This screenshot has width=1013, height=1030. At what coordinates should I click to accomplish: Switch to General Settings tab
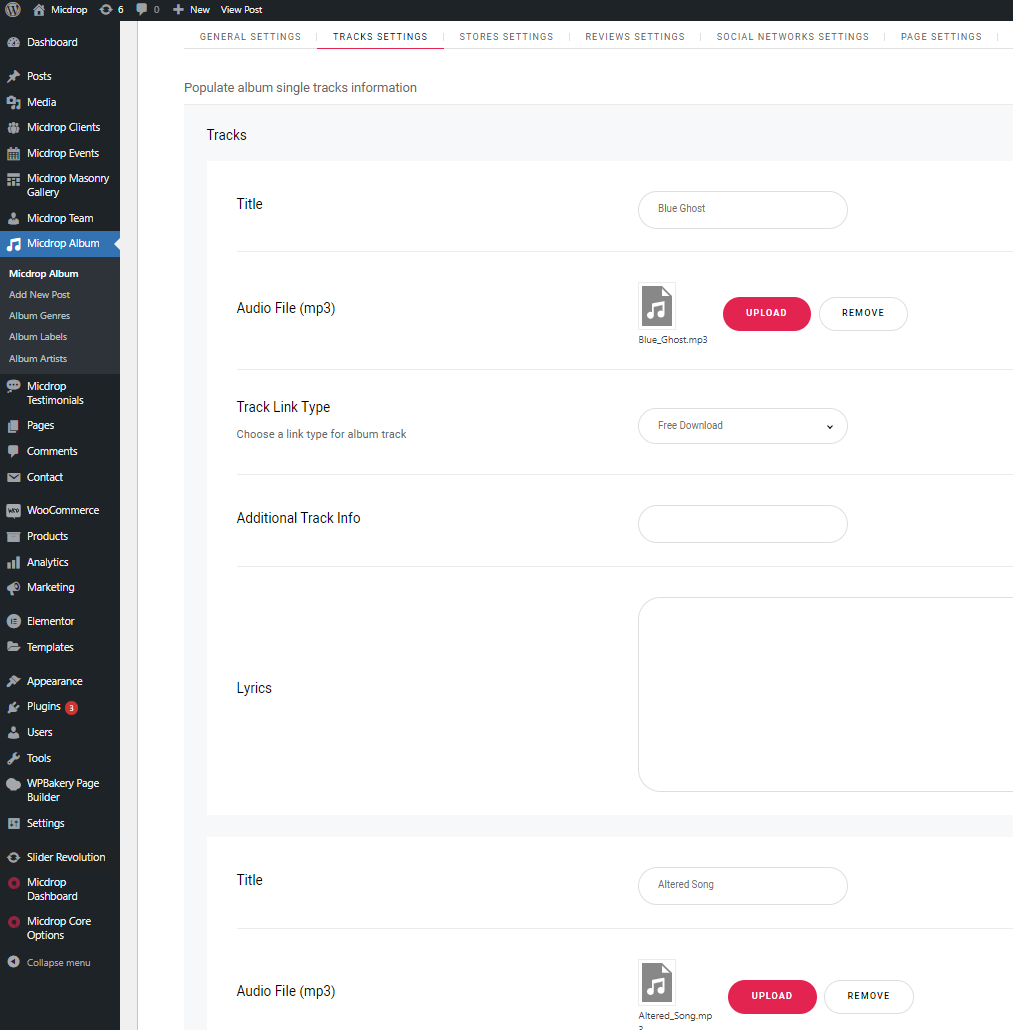[250, 37]
